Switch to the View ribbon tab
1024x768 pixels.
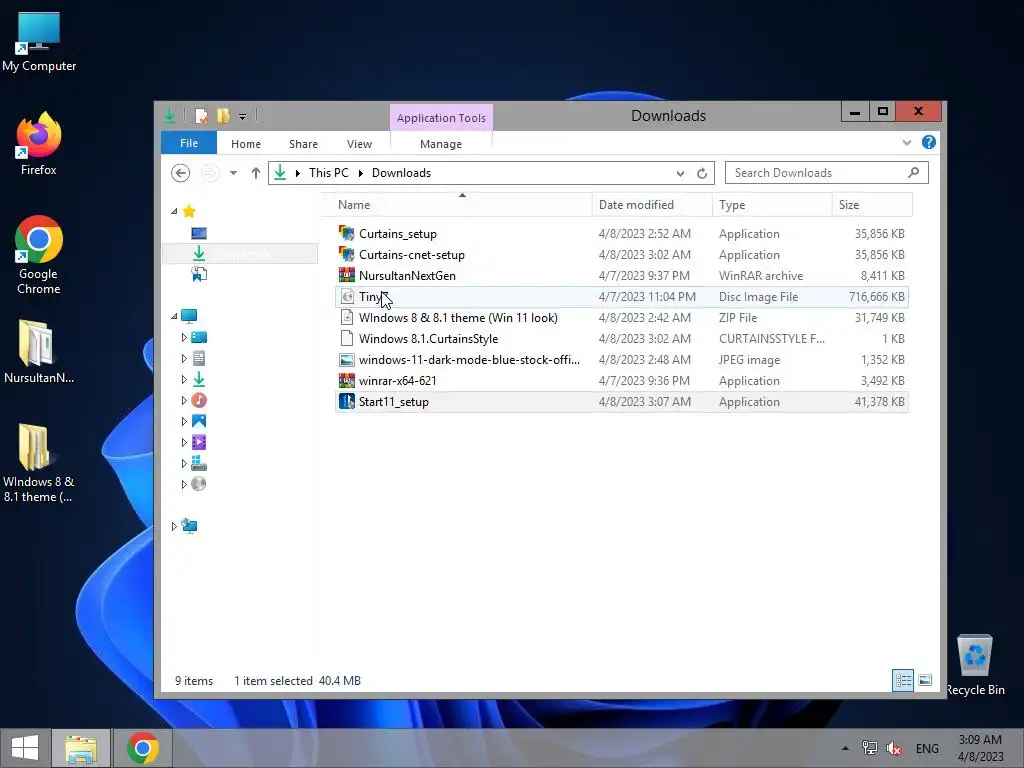click(x=359, y=144)
